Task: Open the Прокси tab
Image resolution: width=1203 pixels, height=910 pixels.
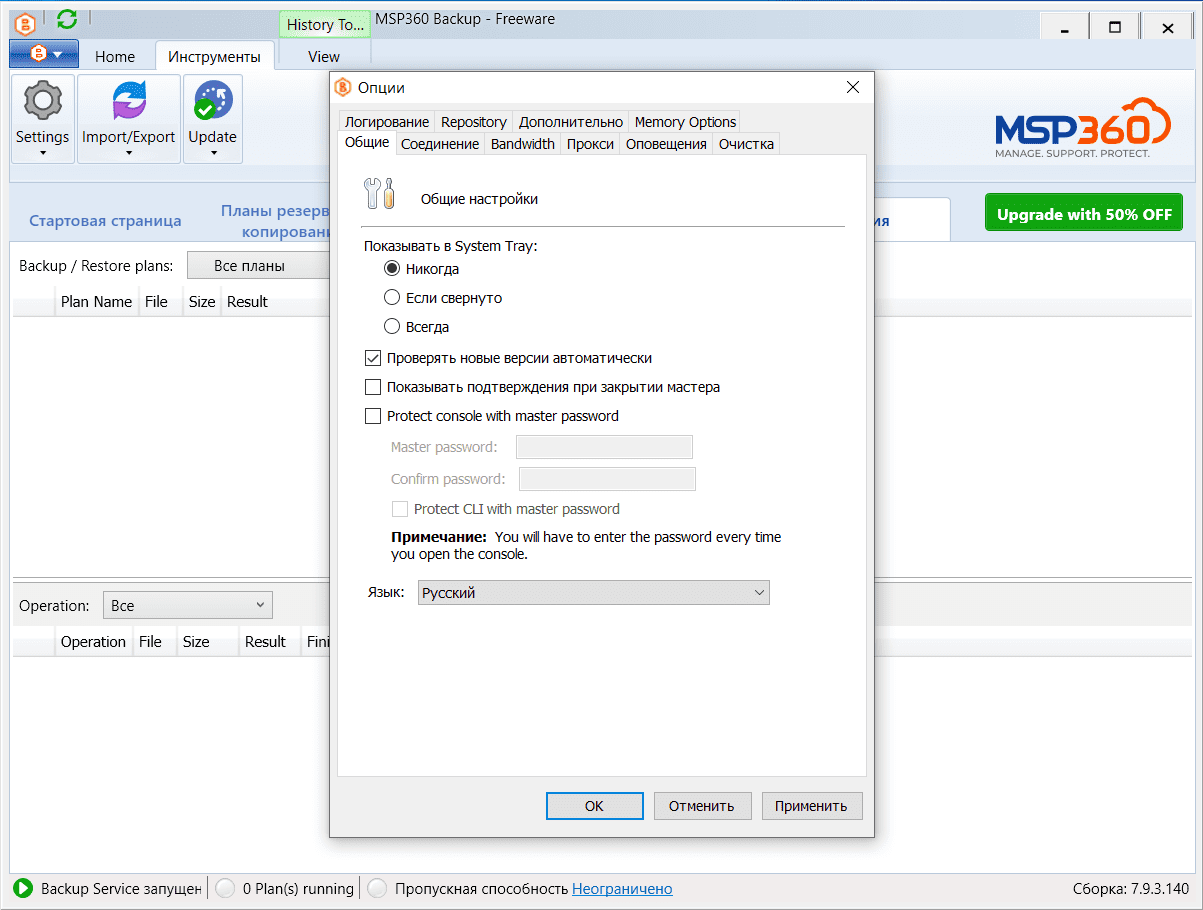Action: (590, 144)
